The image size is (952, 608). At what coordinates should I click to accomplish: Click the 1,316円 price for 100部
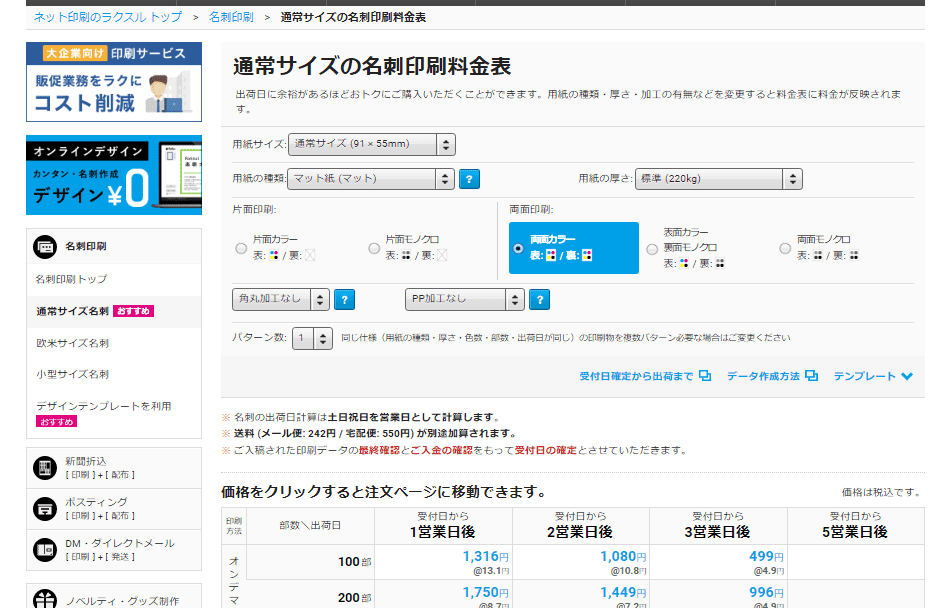point(485,557)
